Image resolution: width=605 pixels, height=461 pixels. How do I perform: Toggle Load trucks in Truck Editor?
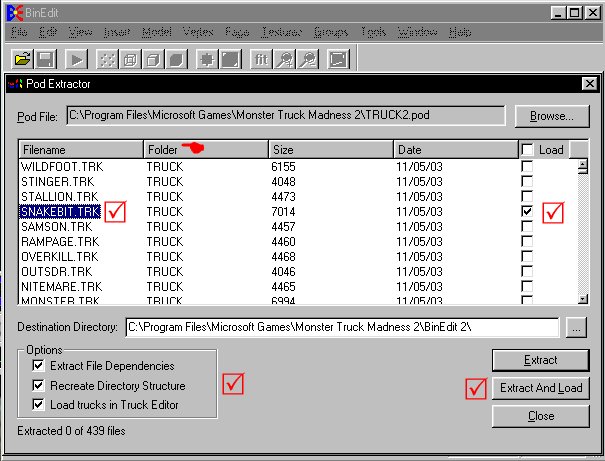click(x=39, y=404)
